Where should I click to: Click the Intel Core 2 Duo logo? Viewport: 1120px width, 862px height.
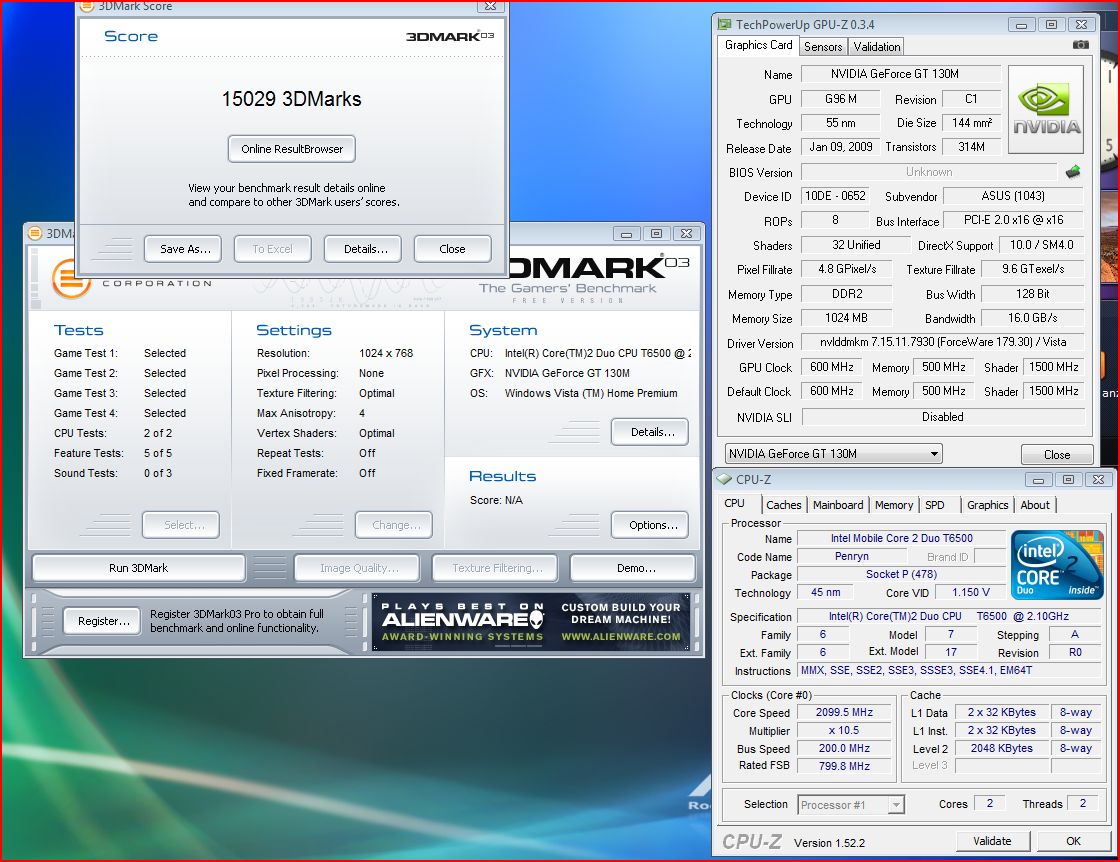(1056, 564)
